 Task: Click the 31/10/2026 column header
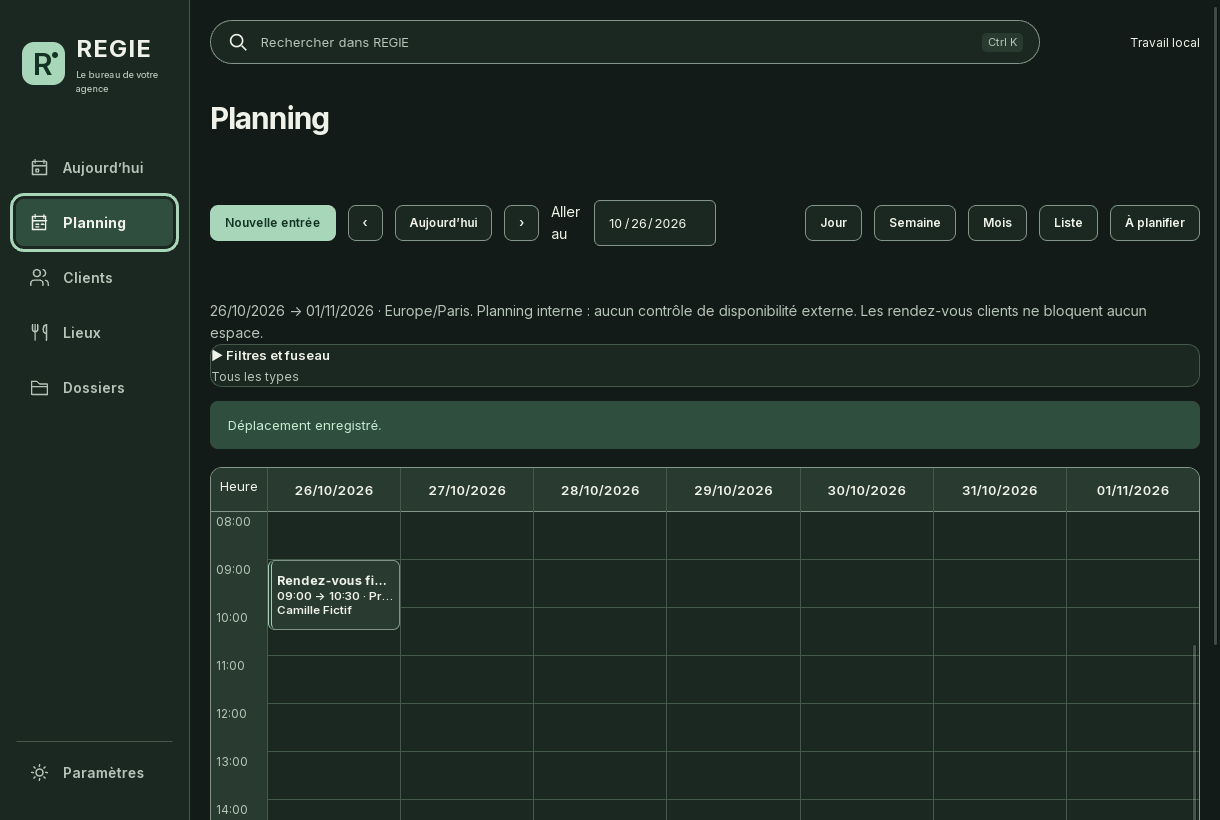1000,490
